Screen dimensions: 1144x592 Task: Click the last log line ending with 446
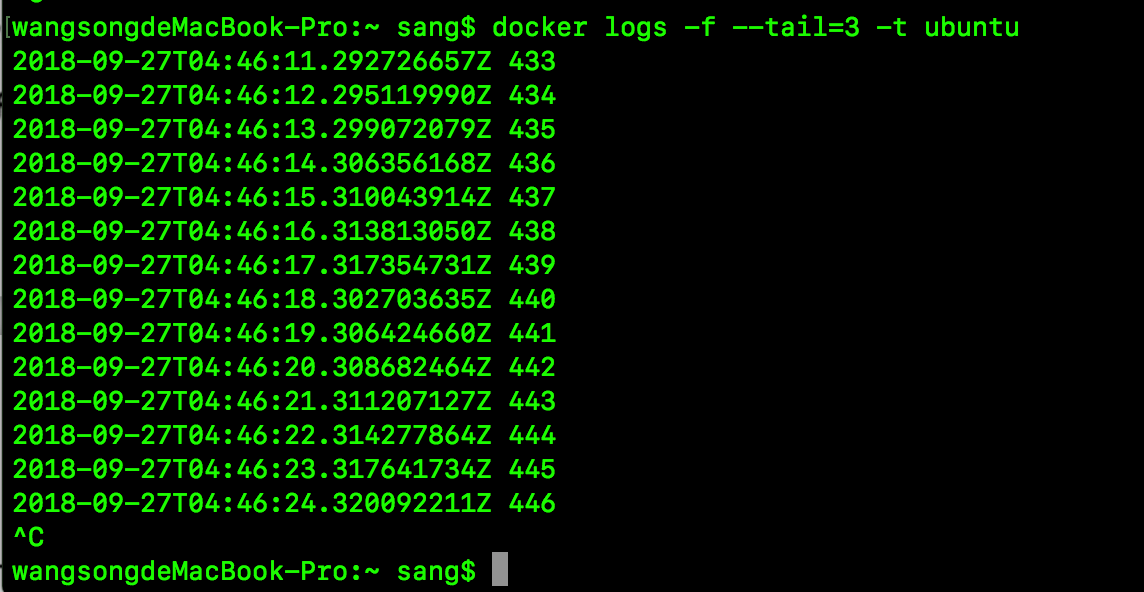[283, 503]
